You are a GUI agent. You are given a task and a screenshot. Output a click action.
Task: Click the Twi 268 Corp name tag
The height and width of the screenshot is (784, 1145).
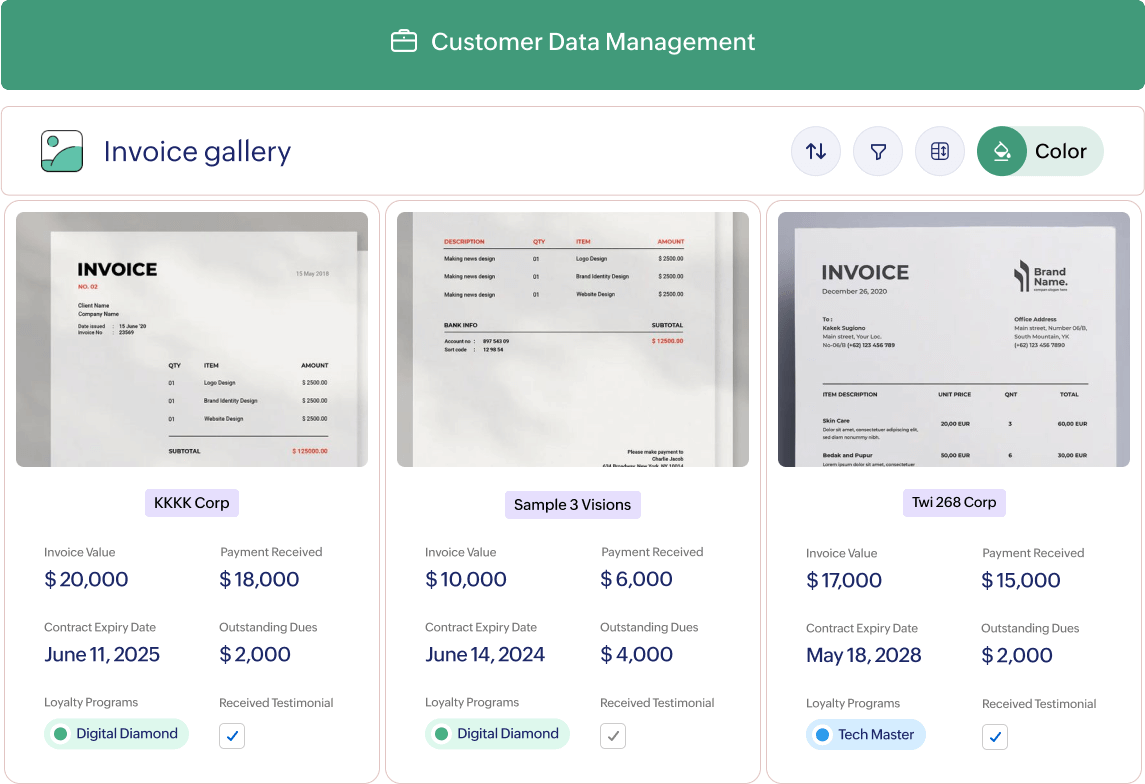[954, 503]
